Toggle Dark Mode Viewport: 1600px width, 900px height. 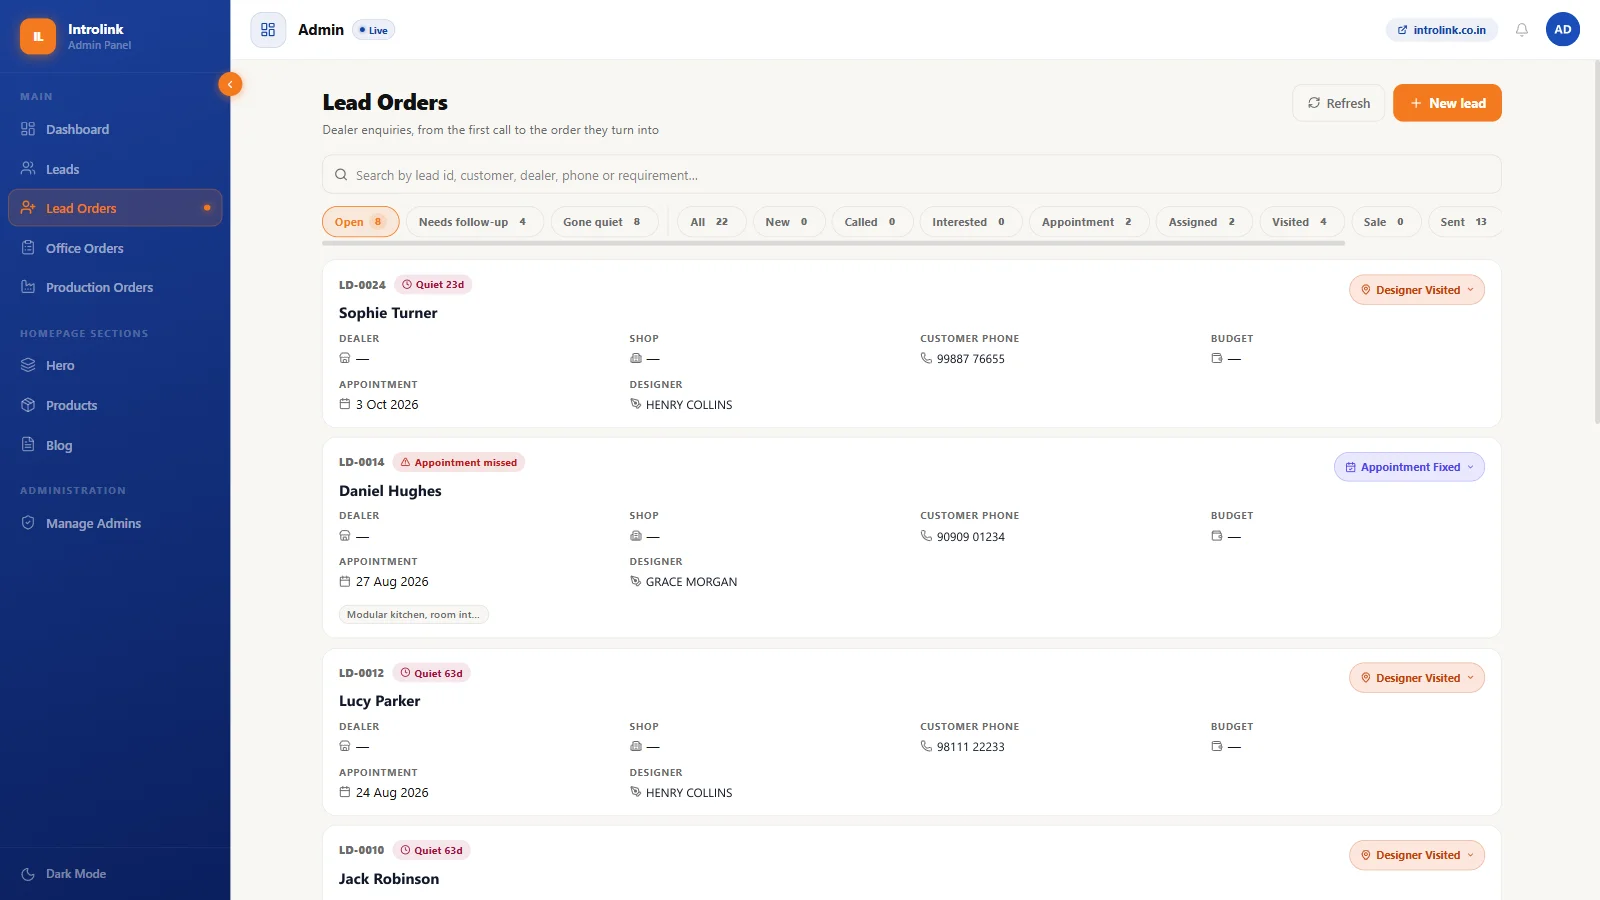pos(64,874)
